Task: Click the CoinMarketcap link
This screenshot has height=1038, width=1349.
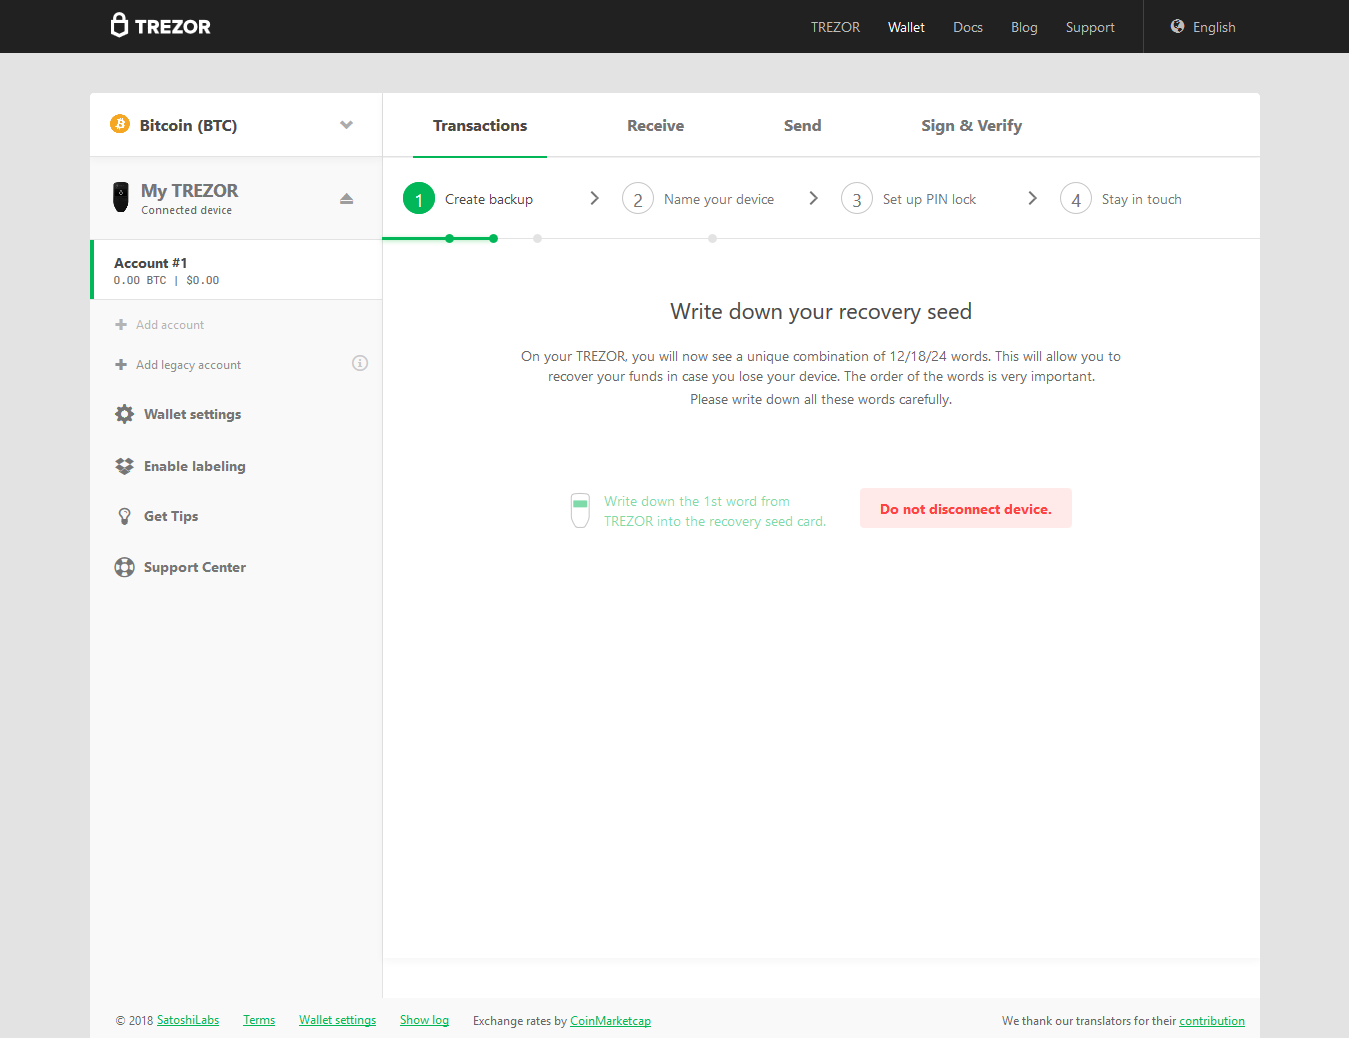Action: click(610, 1021)
